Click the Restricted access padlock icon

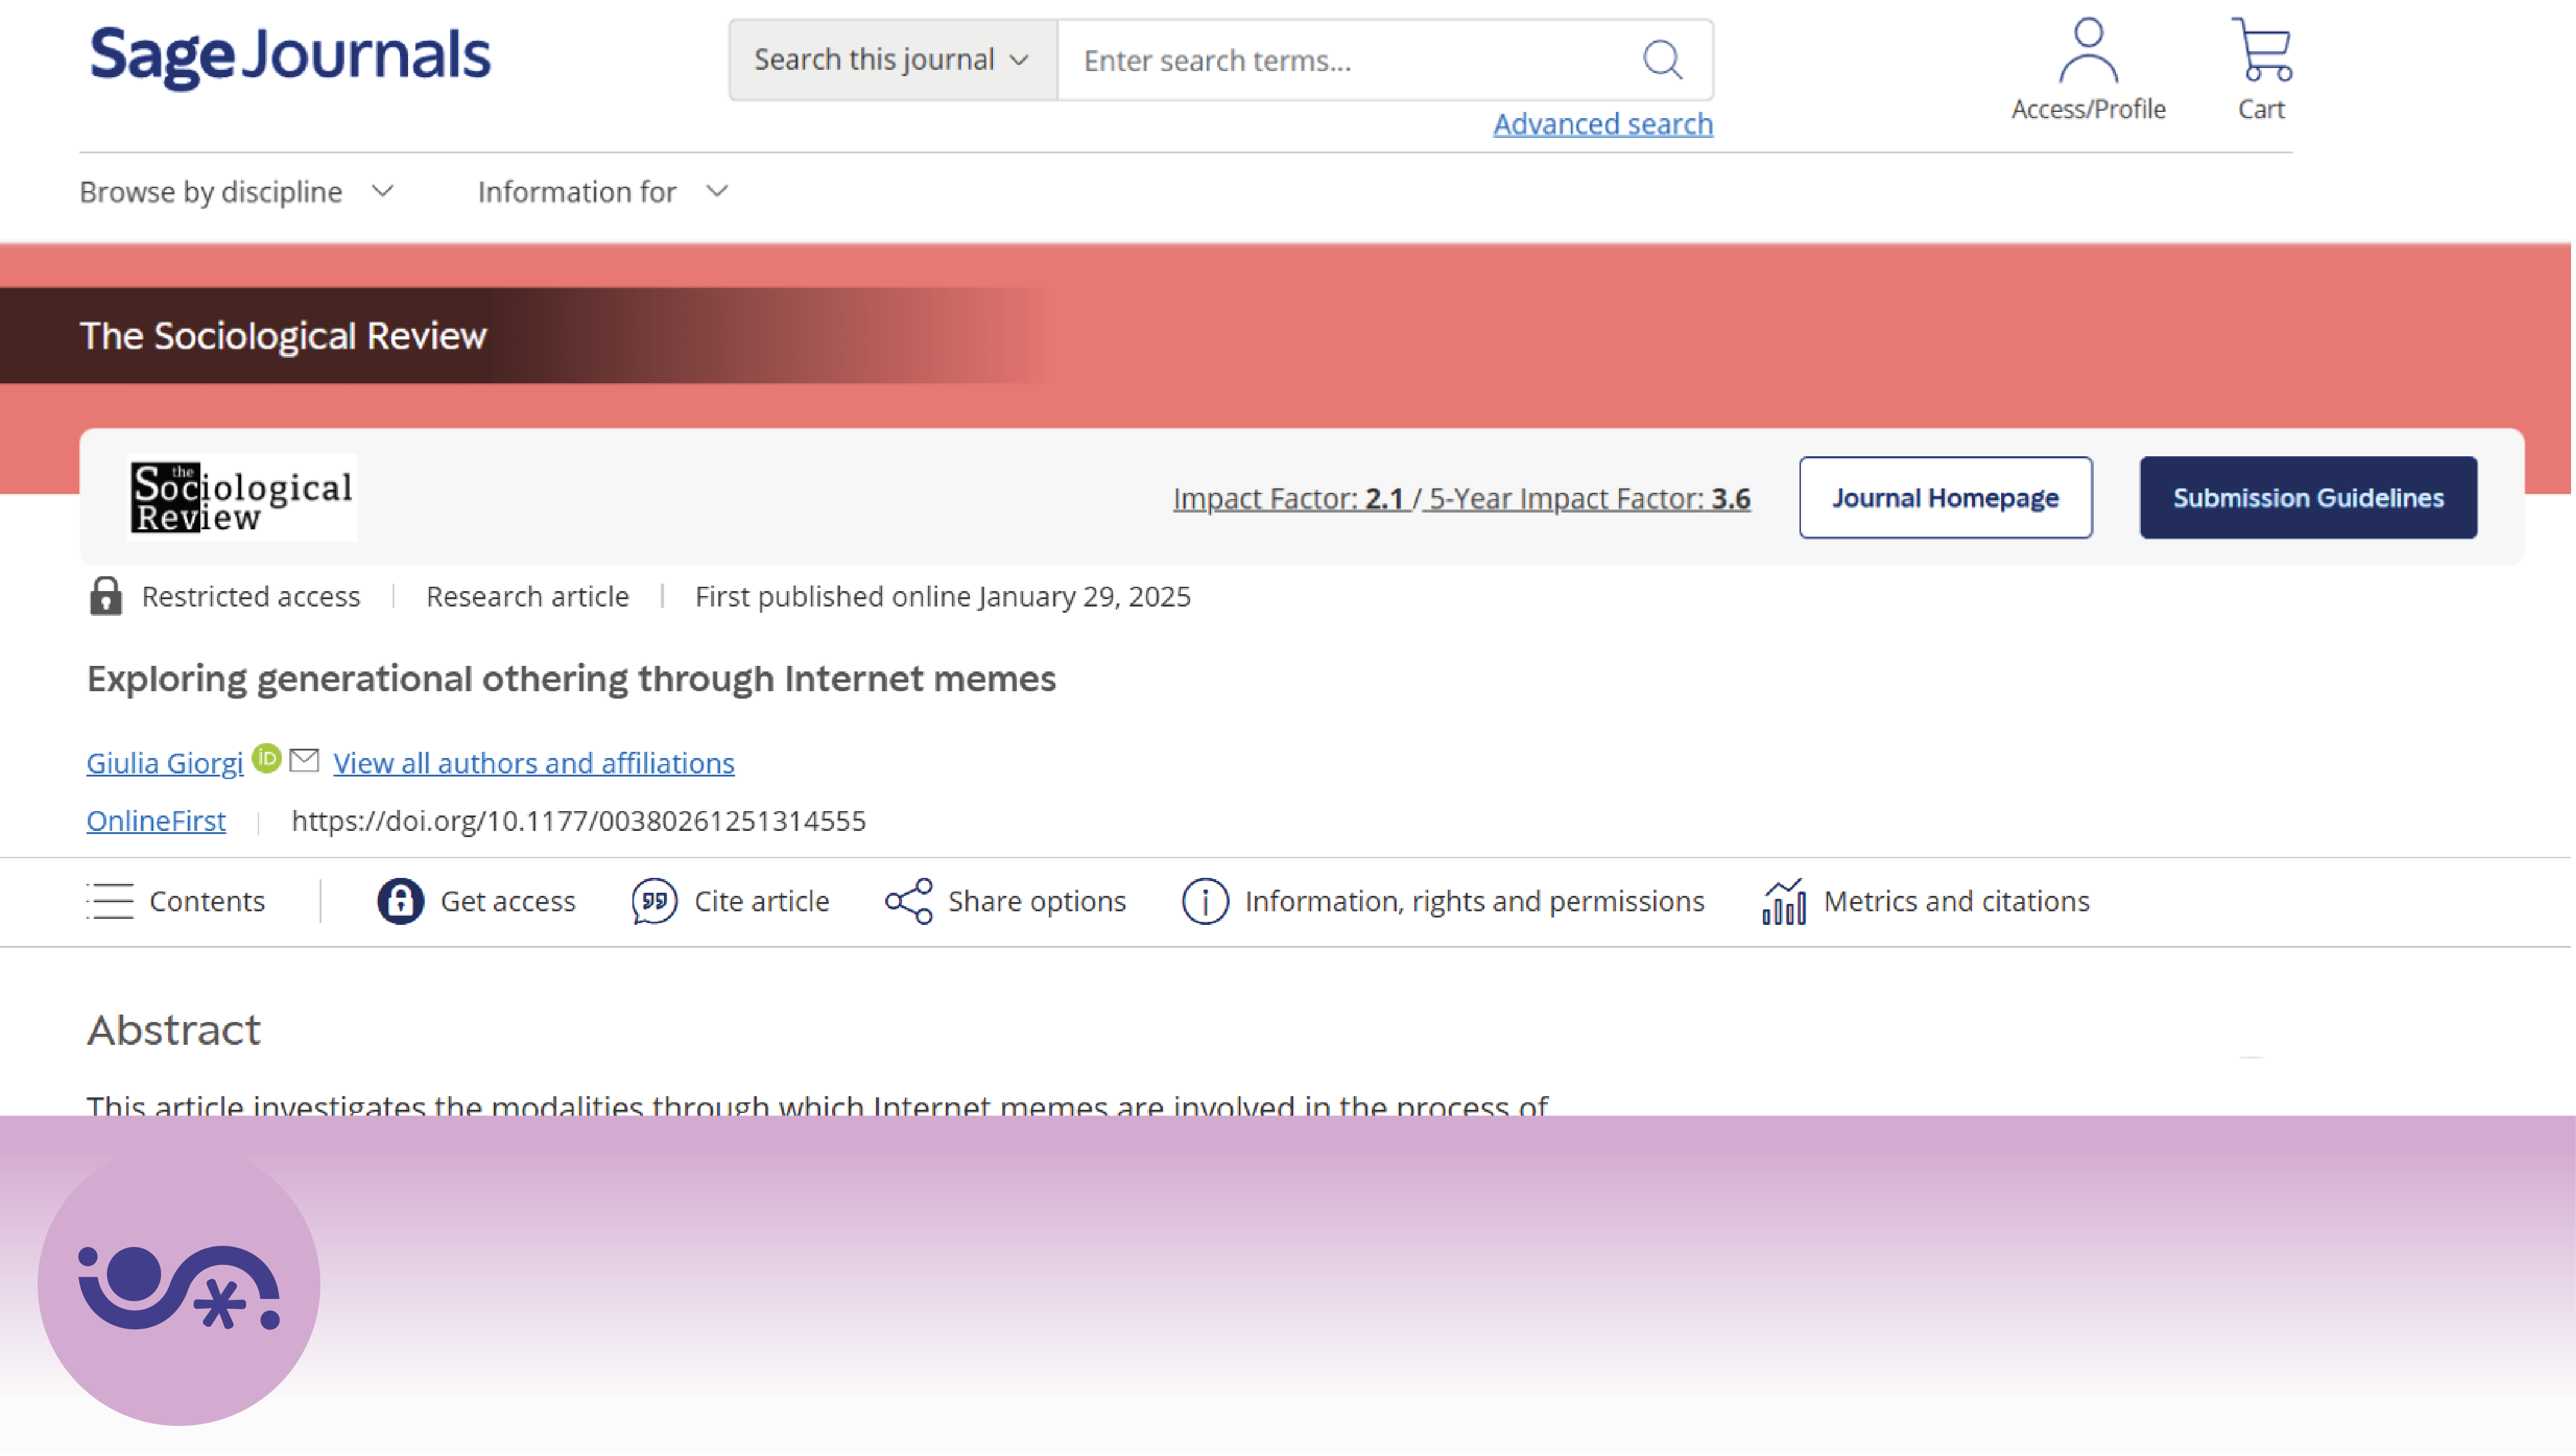(x=106, y=596)
